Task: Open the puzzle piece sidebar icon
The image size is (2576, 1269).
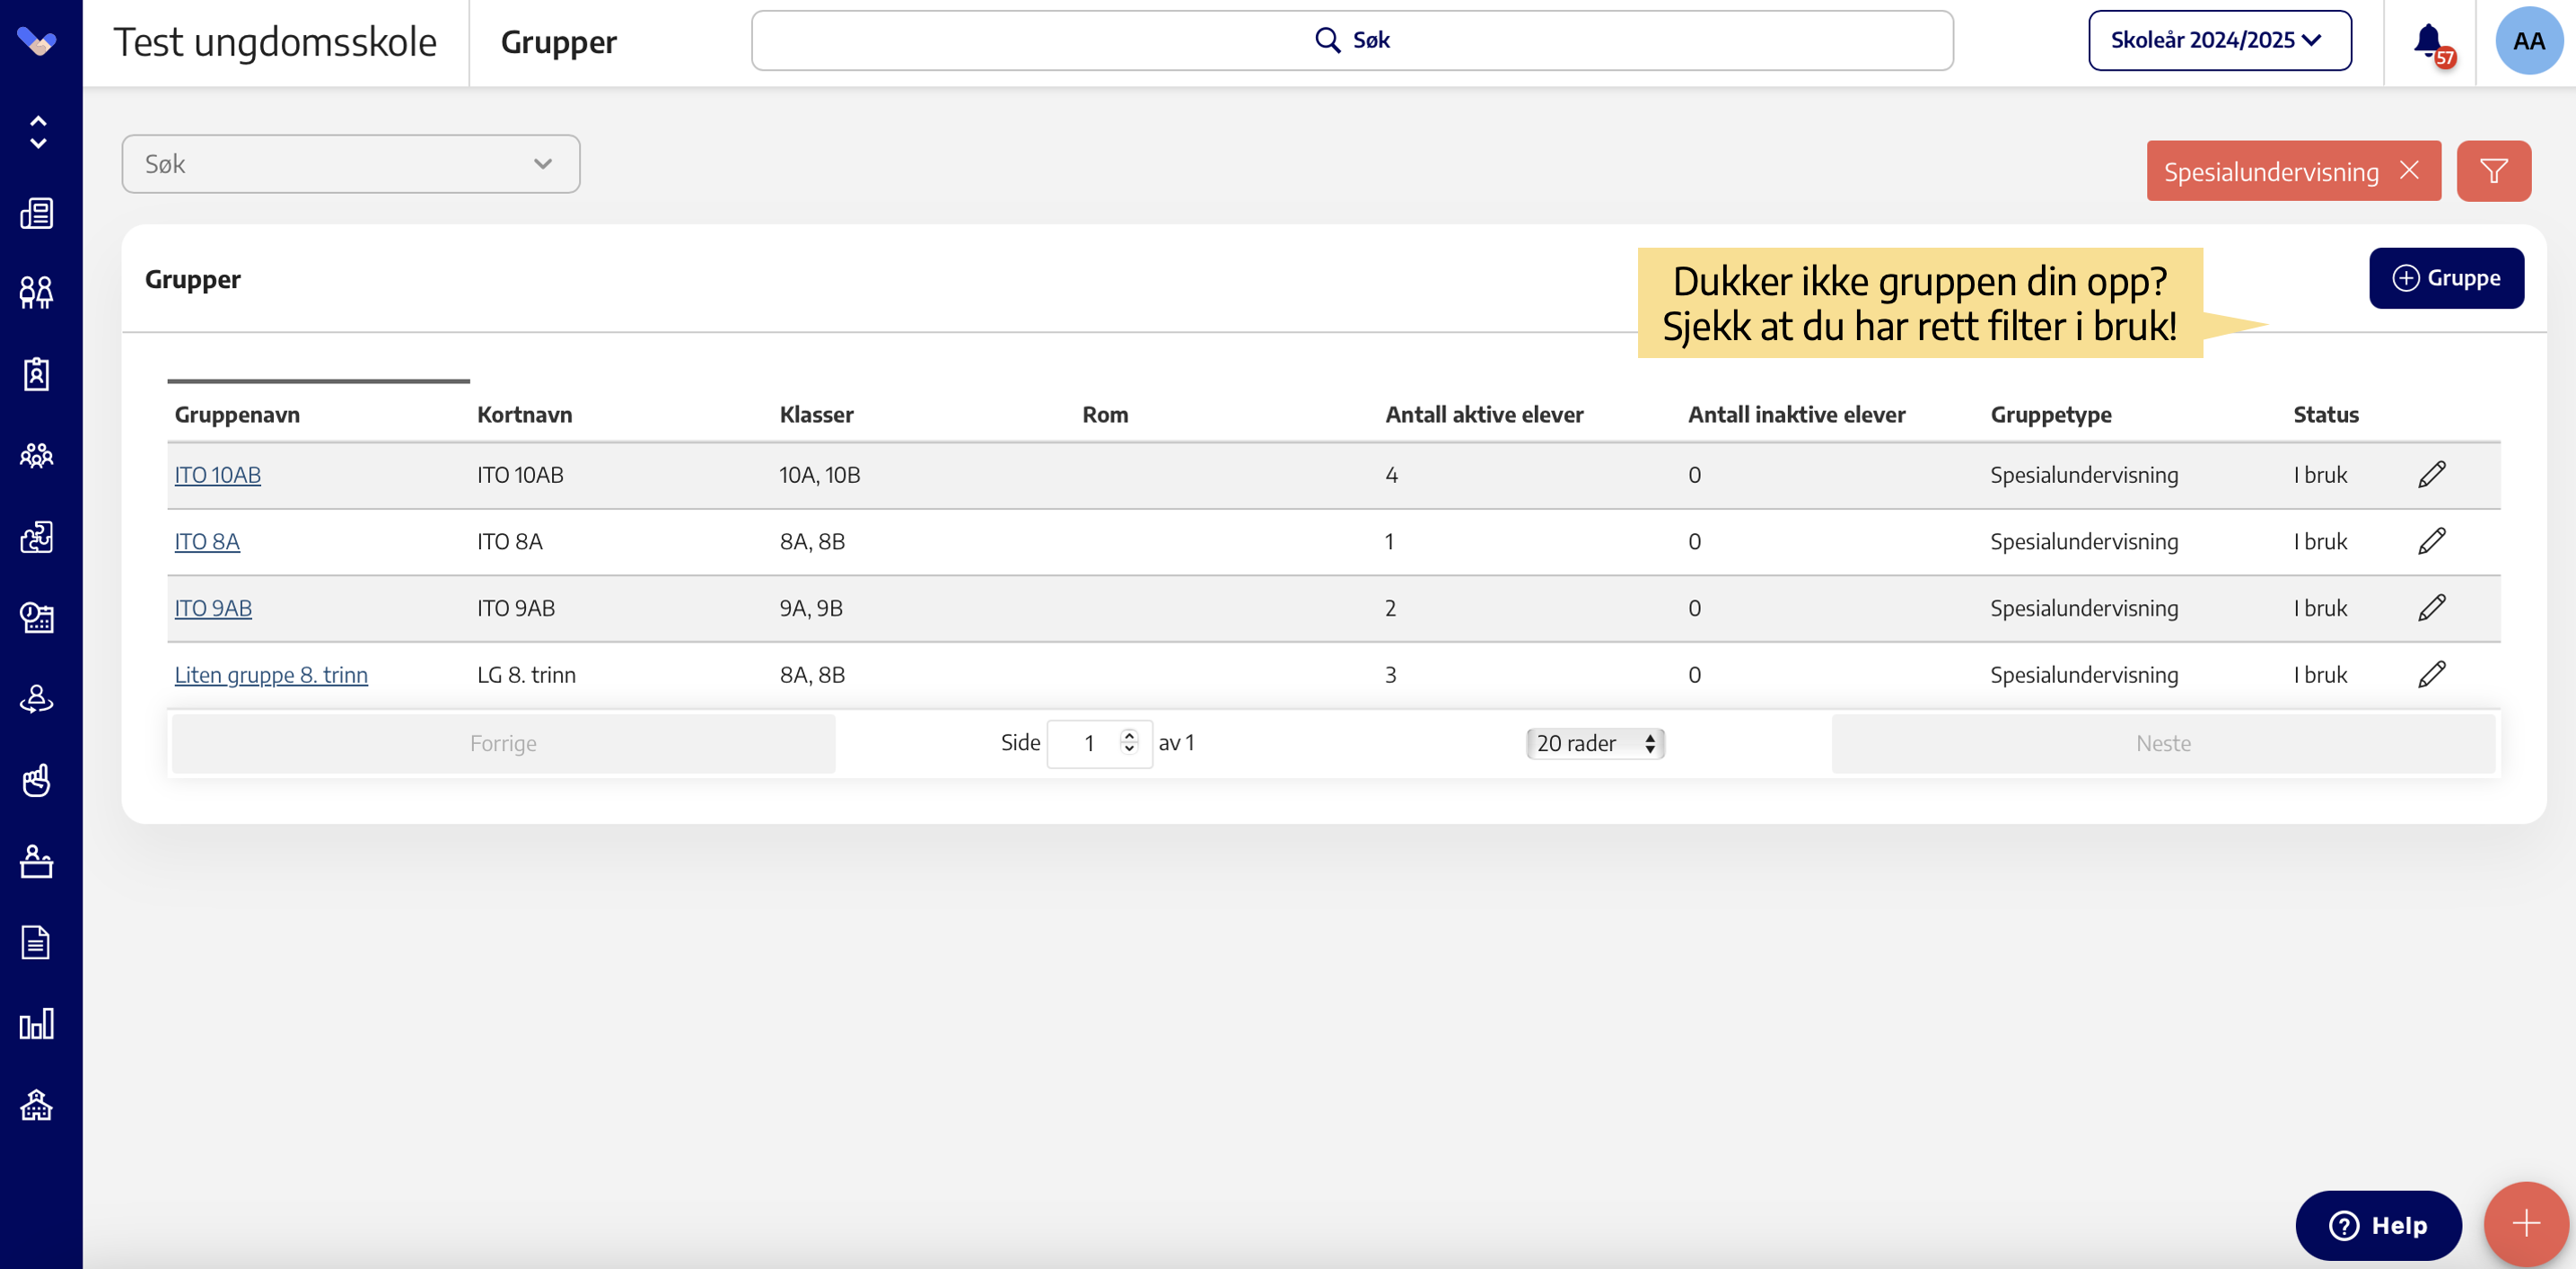Action: point(37,537)
